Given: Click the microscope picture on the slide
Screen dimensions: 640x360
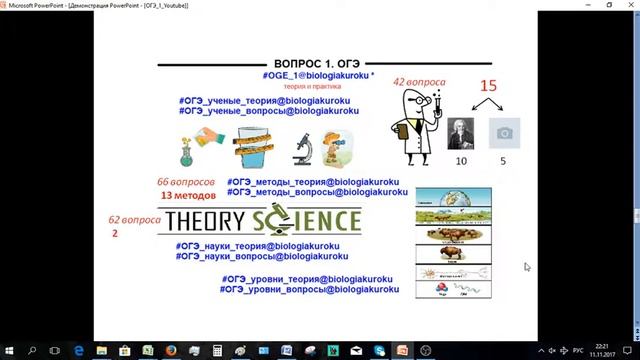Looking at the screenshot, I should point(302,149).
